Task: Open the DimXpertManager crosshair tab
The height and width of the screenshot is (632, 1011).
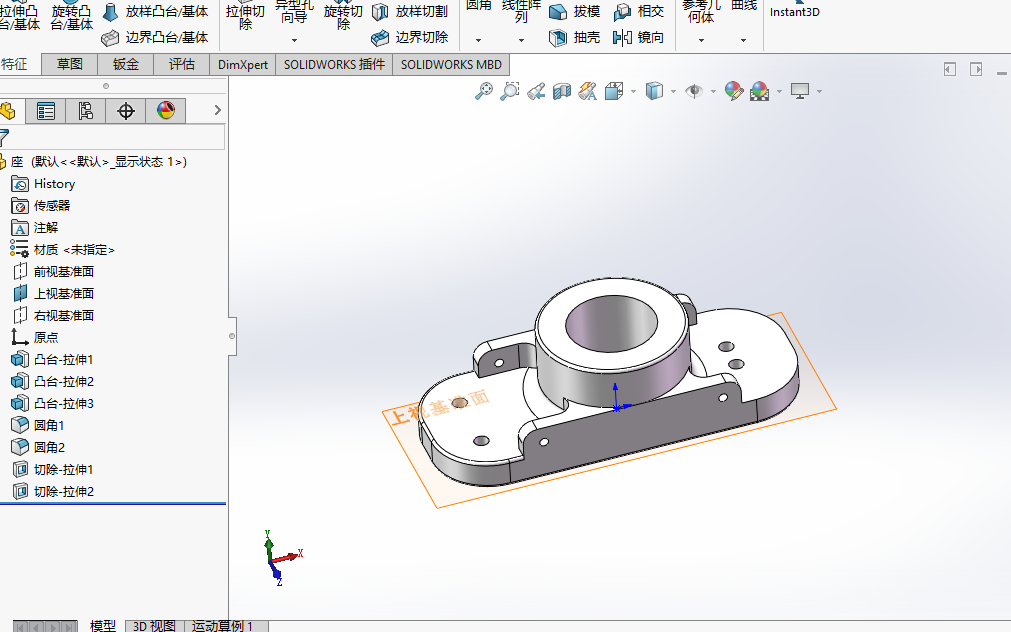Action: pyautogui.click(x=126, y=111)
